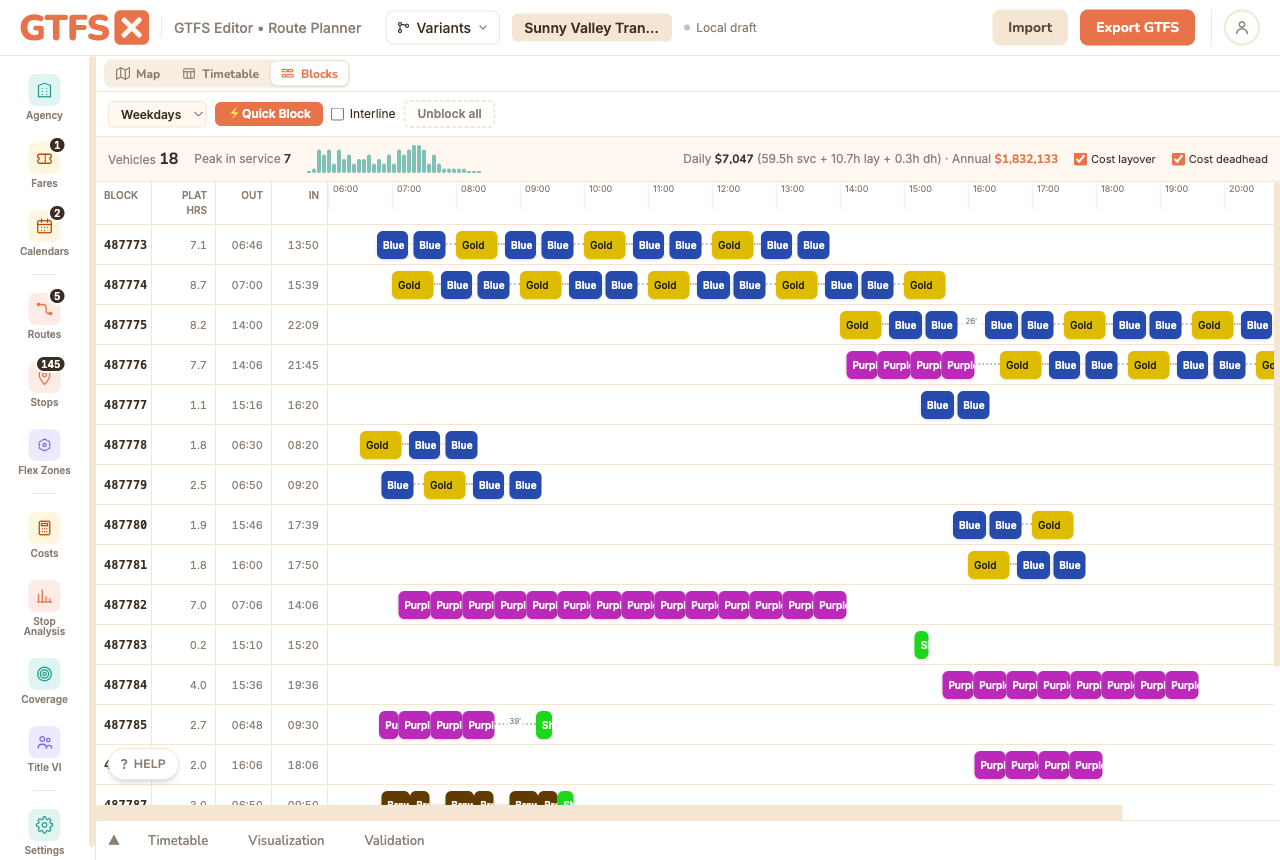Click the user account avatar icon
Viewport: 1280px width, 860px height.
pos(1242,28)
